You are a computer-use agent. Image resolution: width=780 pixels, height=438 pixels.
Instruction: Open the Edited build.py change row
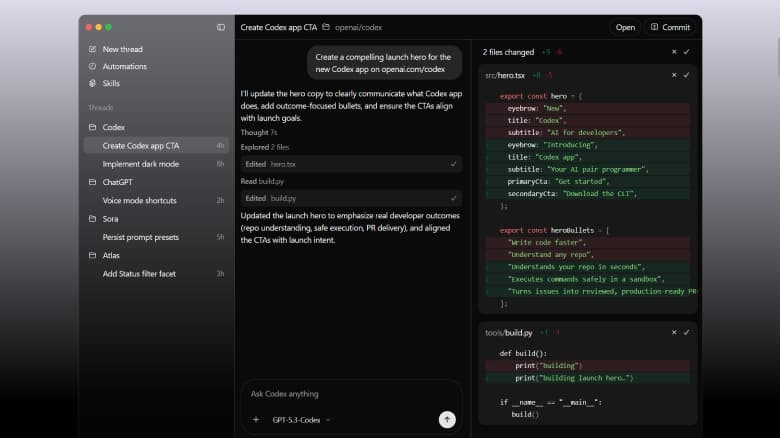pyautogui.click(x=351, y=198)
